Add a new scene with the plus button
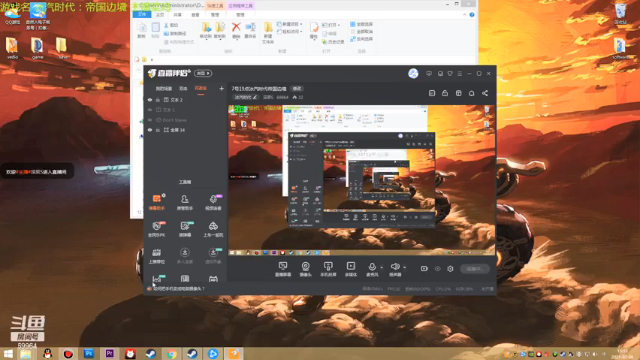640x360 pixels. pyautogui.click(x=222, y=88)
